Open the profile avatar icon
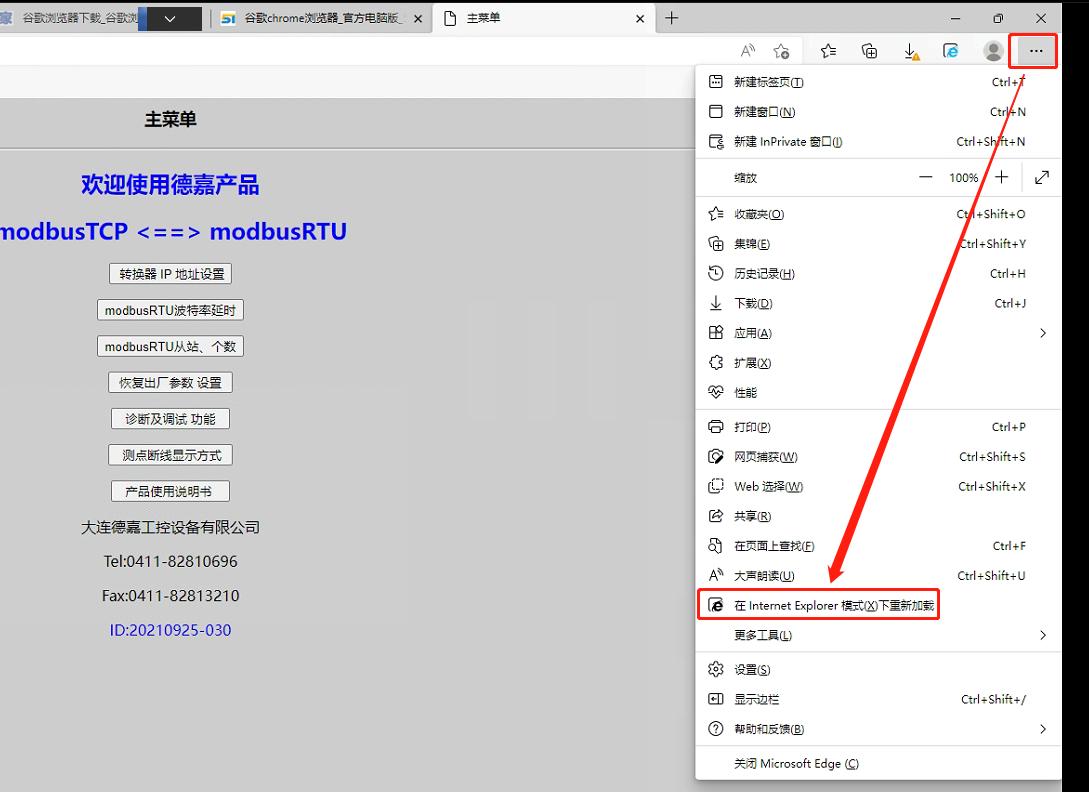This screenshot has width=1089, height=792. click(993, 51)
